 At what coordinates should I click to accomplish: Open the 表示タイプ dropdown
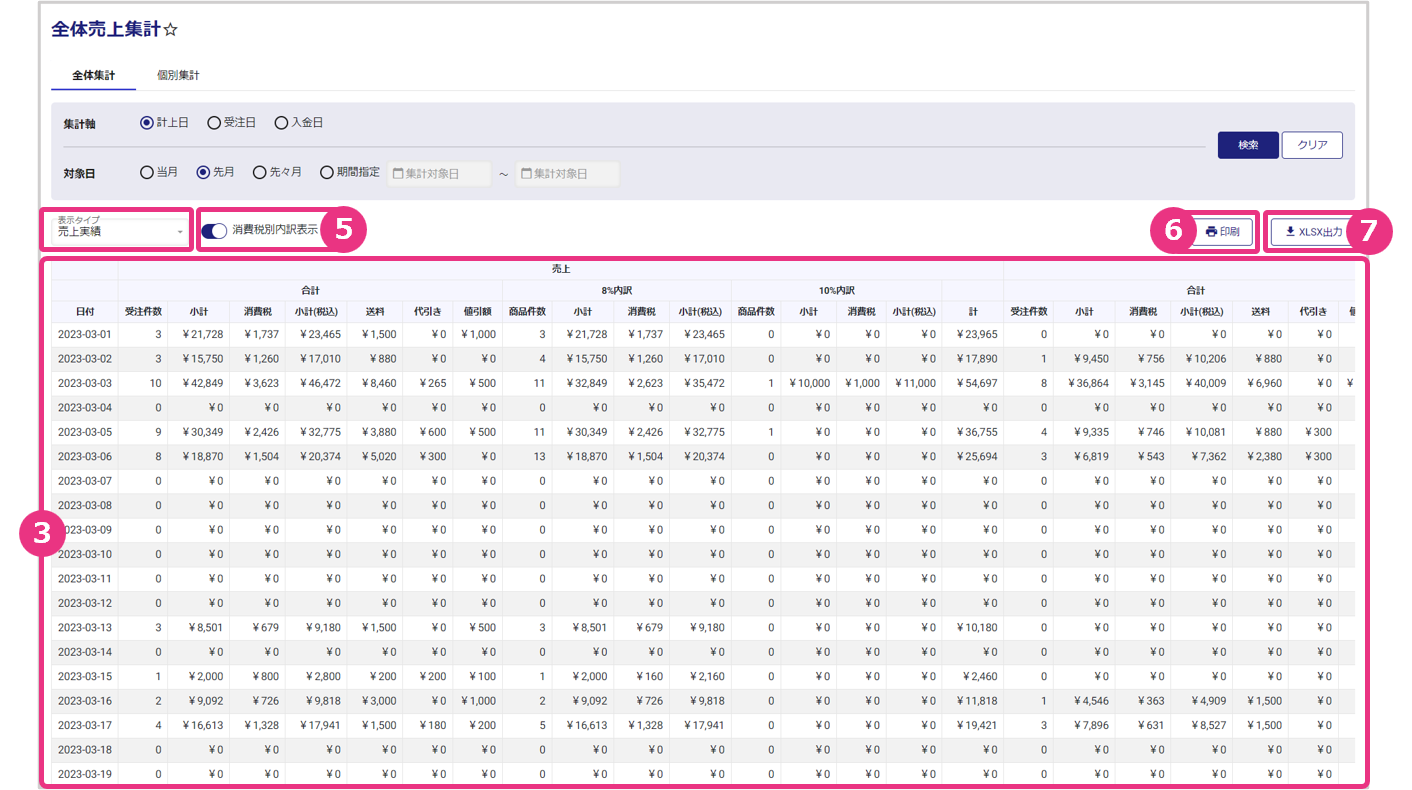(121, 231)
